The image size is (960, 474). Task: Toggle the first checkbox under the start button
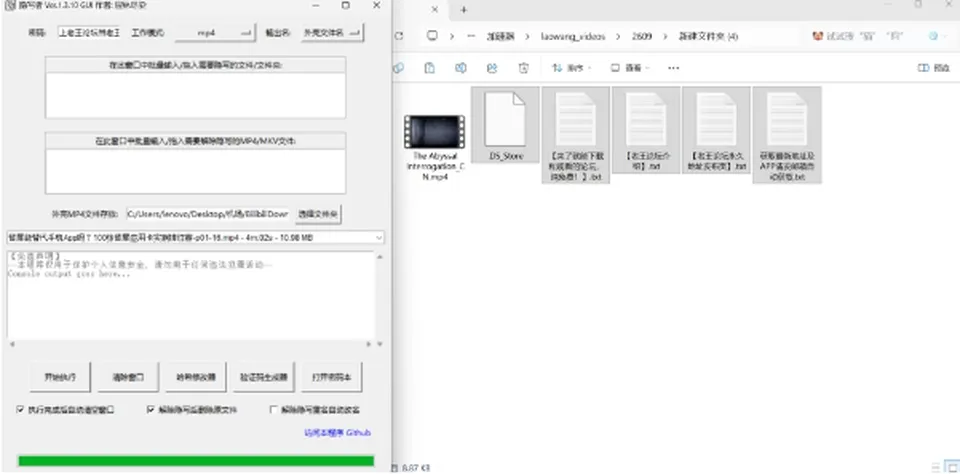(20, 409)
